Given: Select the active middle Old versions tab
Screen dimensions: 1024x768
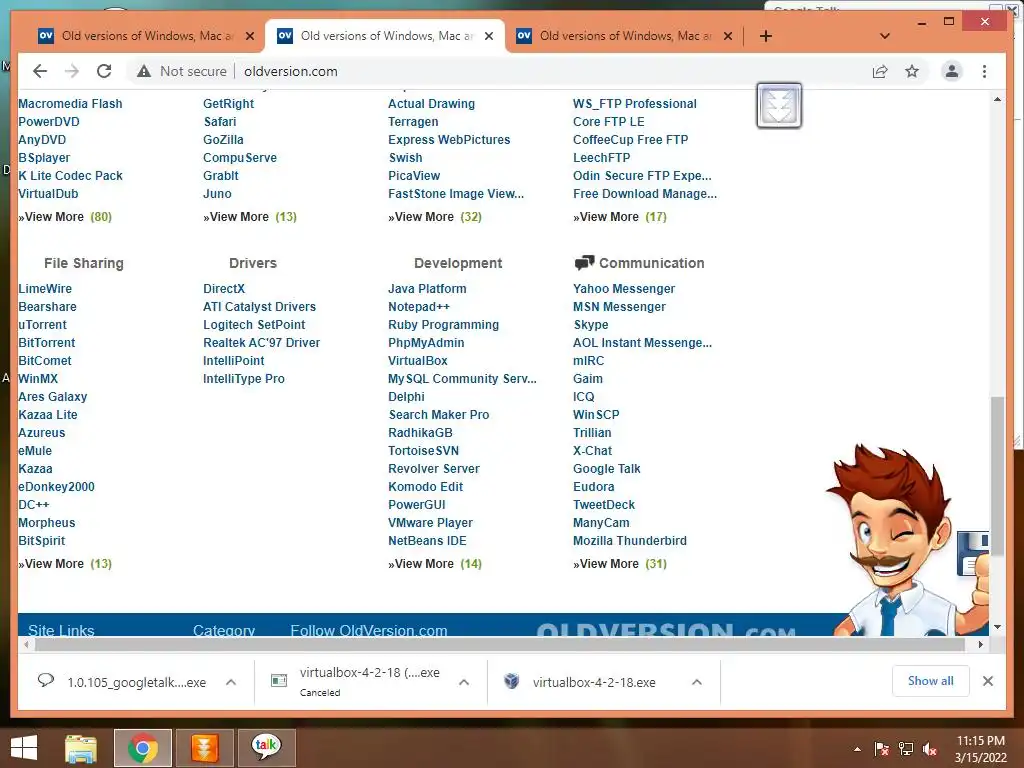Looking at the screenshot, I should (384, 36).
